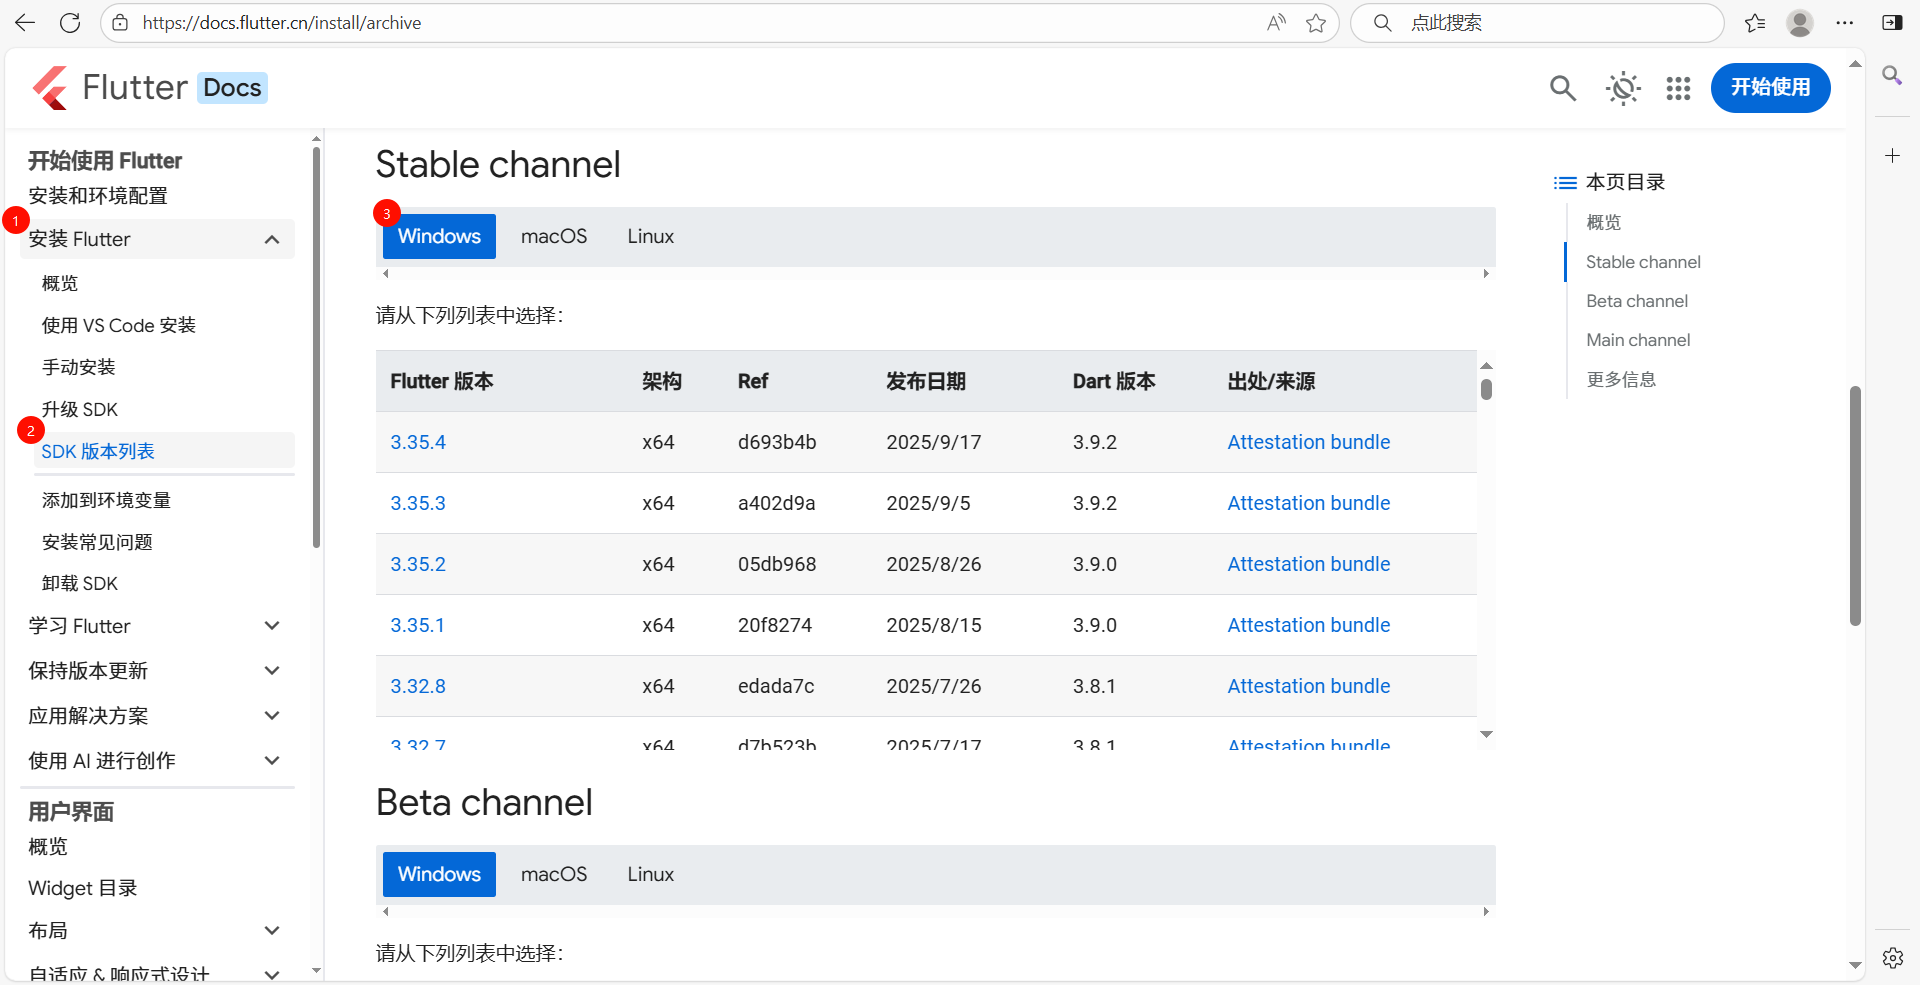Click the stable versions table scrollbar thumb

point(1486,389)
